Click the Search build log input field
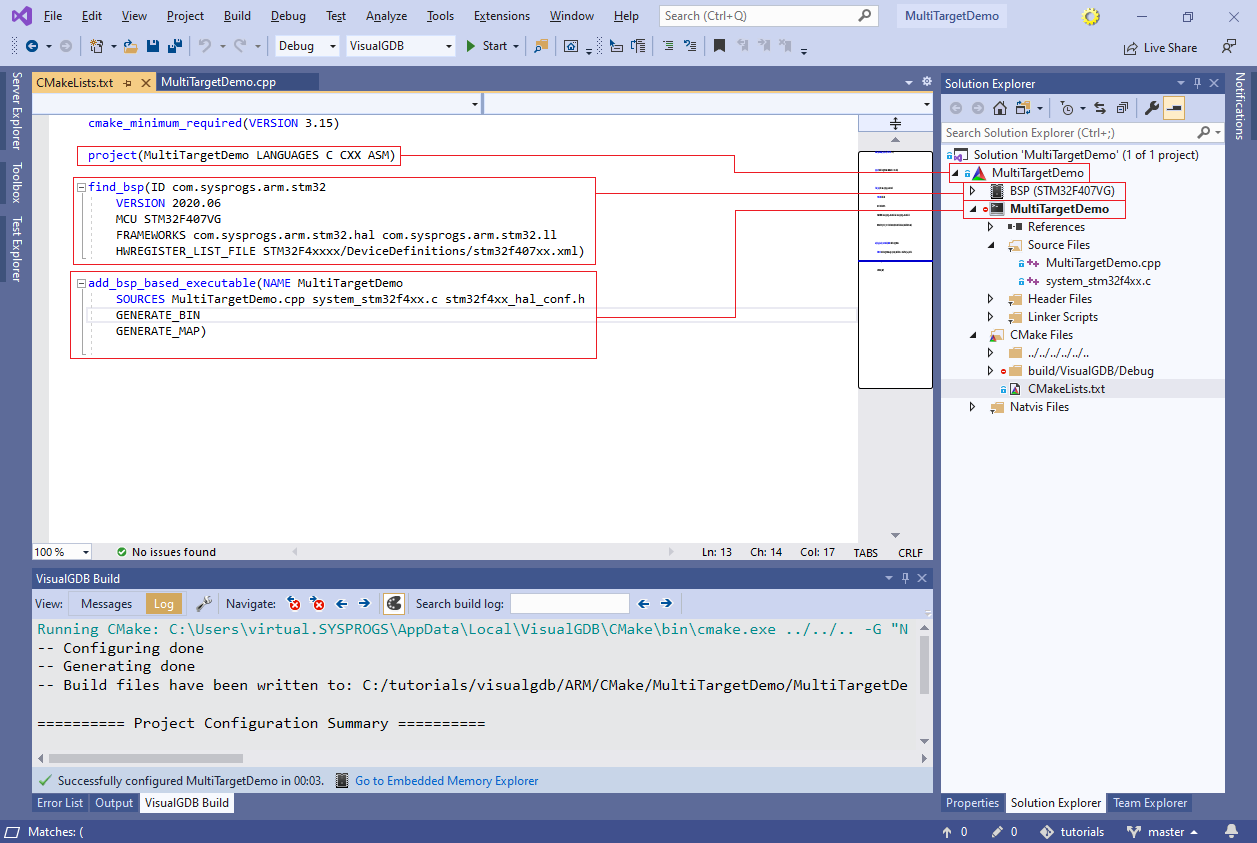The width and height of the screenshot is (1257, 843). (x=570, y=603)
